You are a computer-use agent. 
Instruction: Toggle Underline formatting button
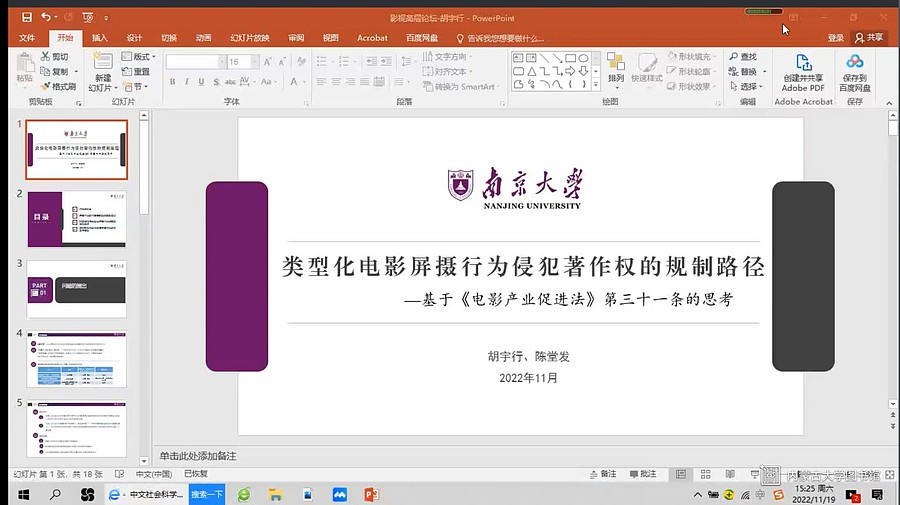[x=201, y=82]
